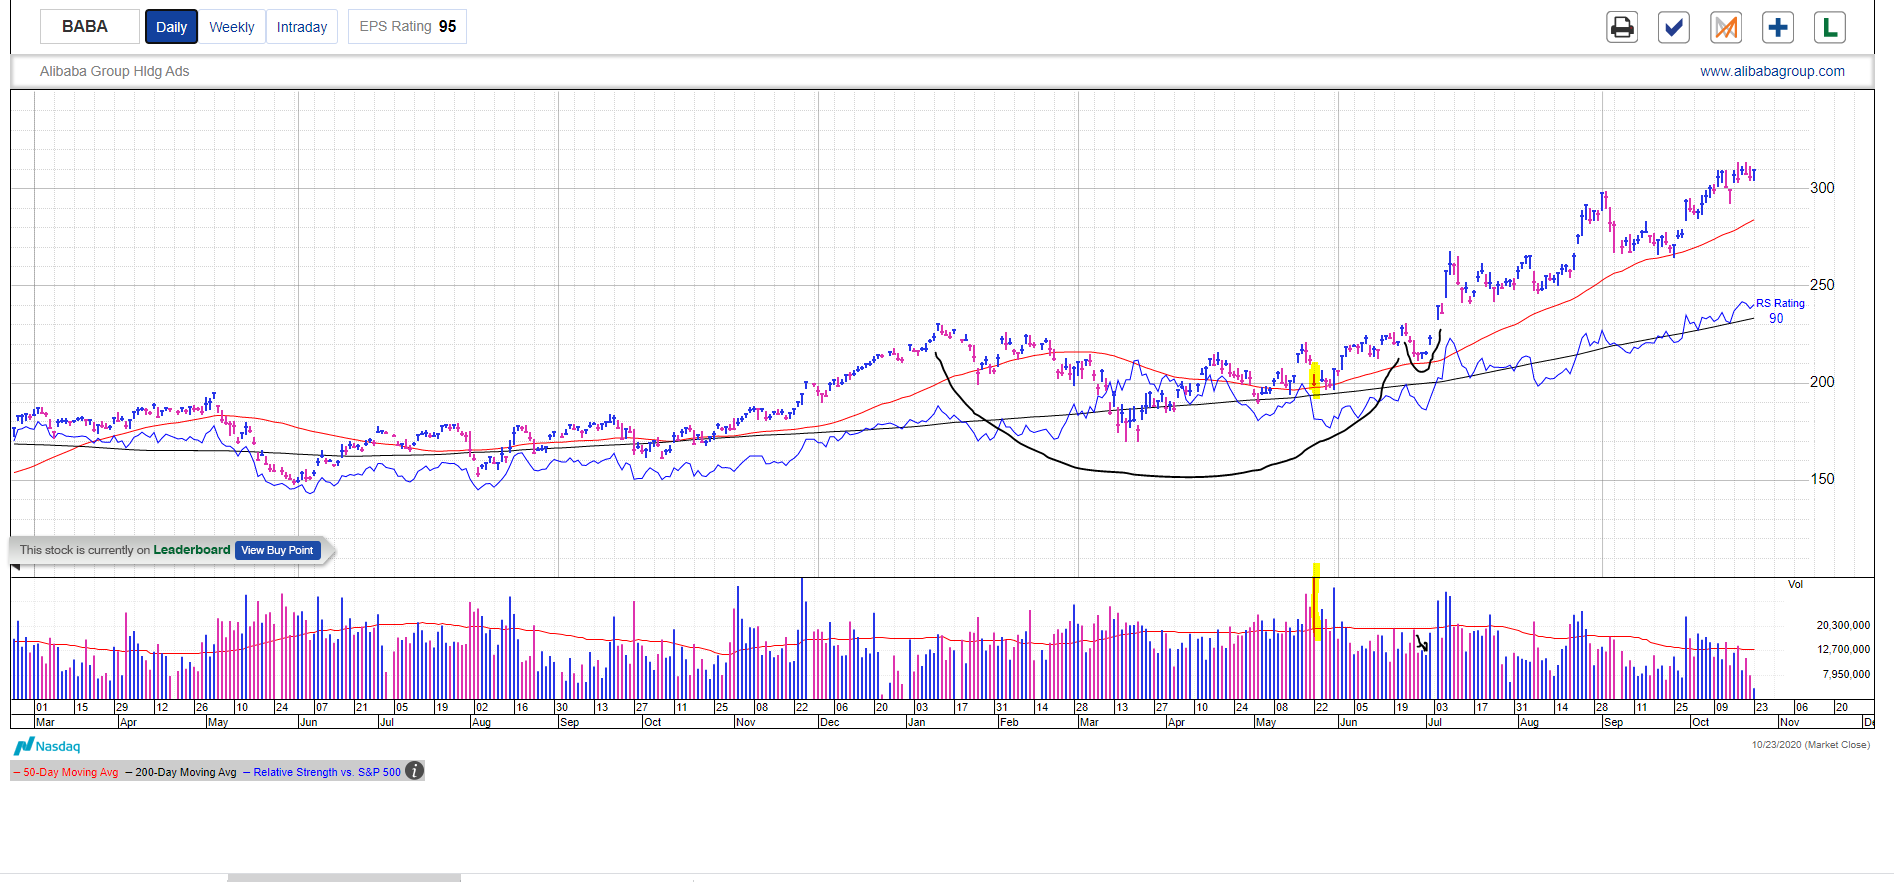1894x882 pixels.
Task: Select the Intraday chart tab
Action: tap(302, 27)
